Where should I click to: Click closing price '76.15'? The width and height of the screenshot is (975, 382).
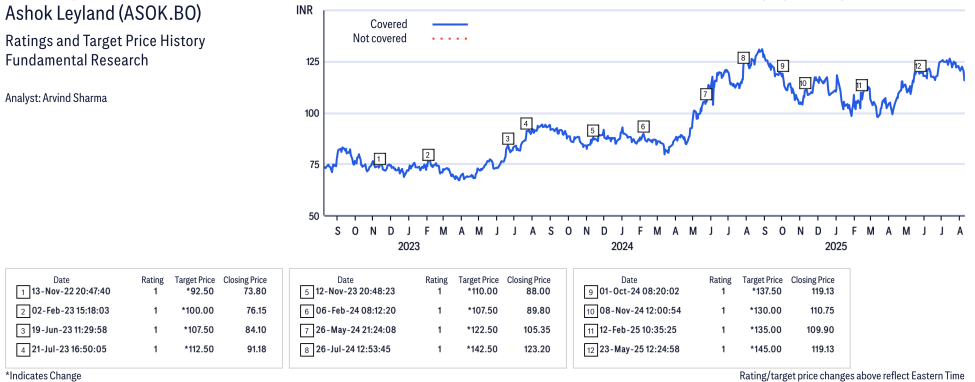pyautogui.click(x=256, y=310)
